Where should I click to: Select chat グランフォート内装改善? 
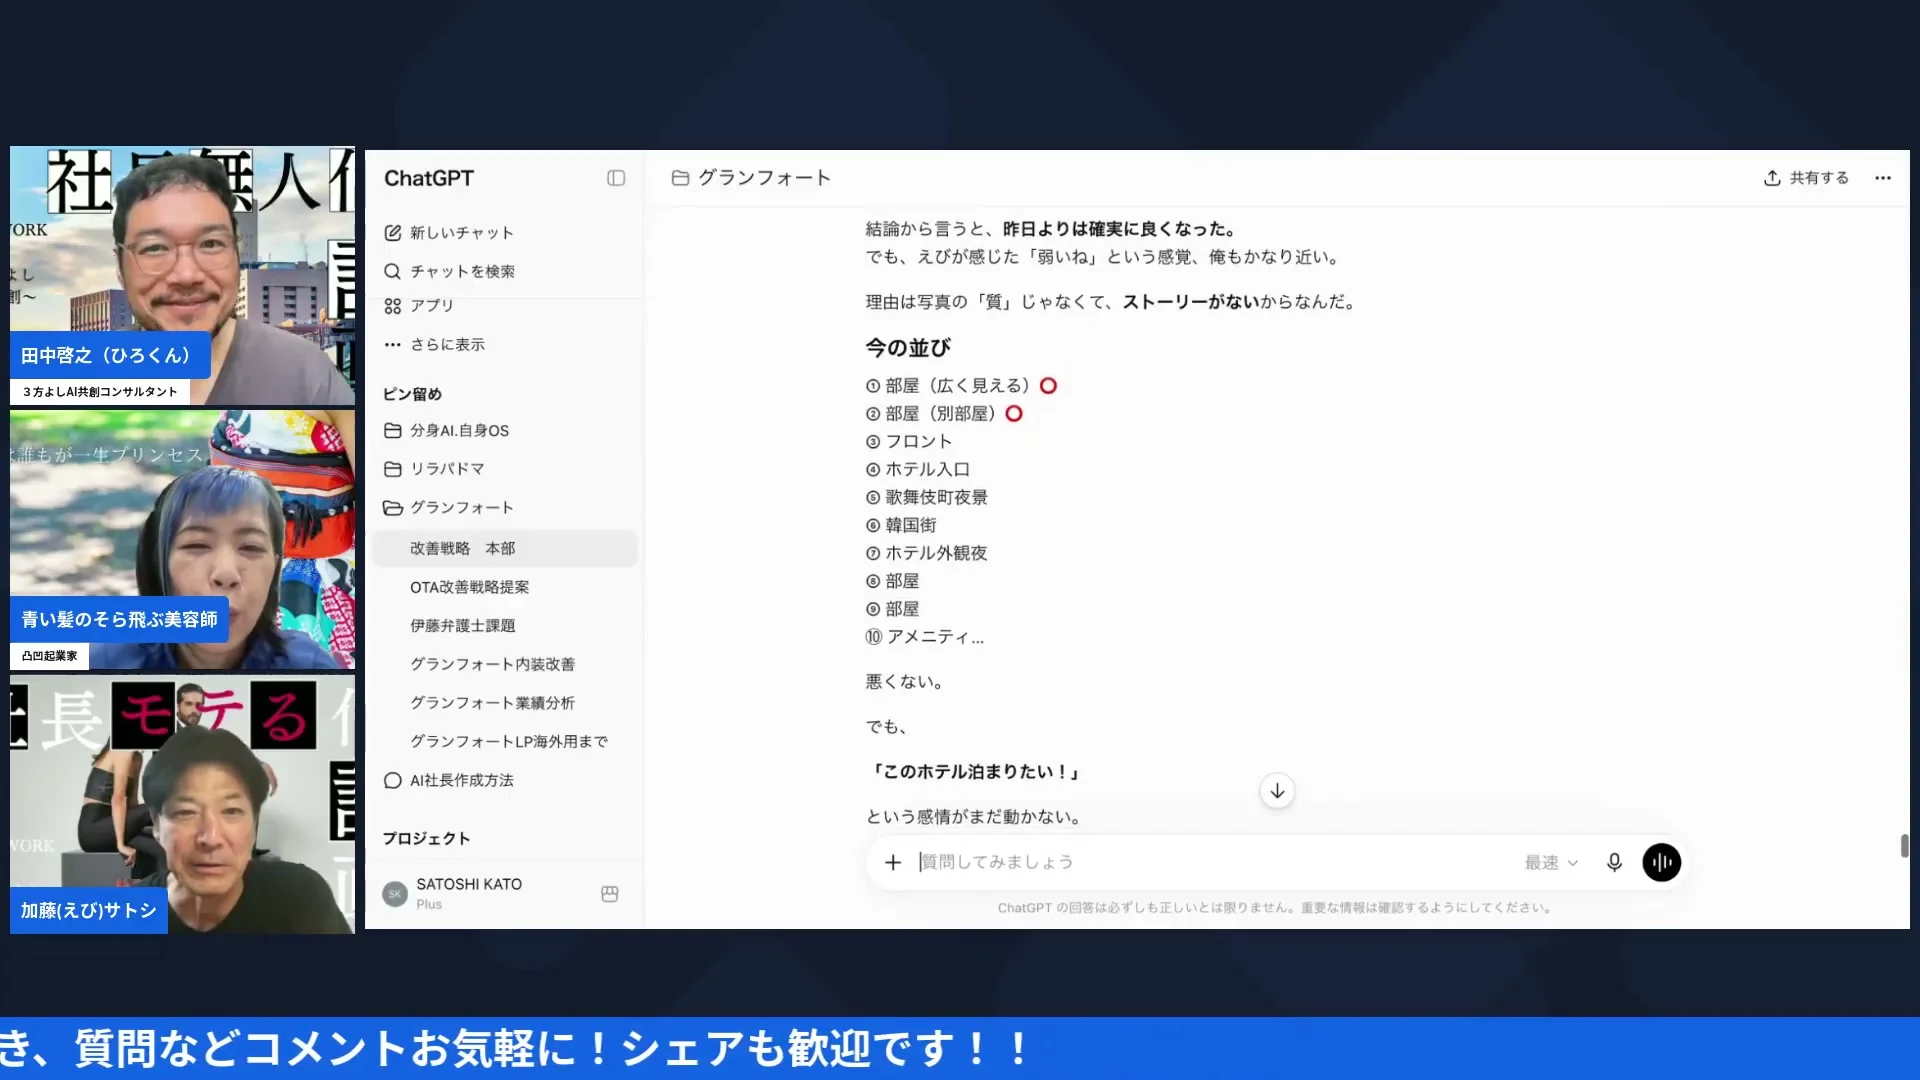click(x=505, y=665)
